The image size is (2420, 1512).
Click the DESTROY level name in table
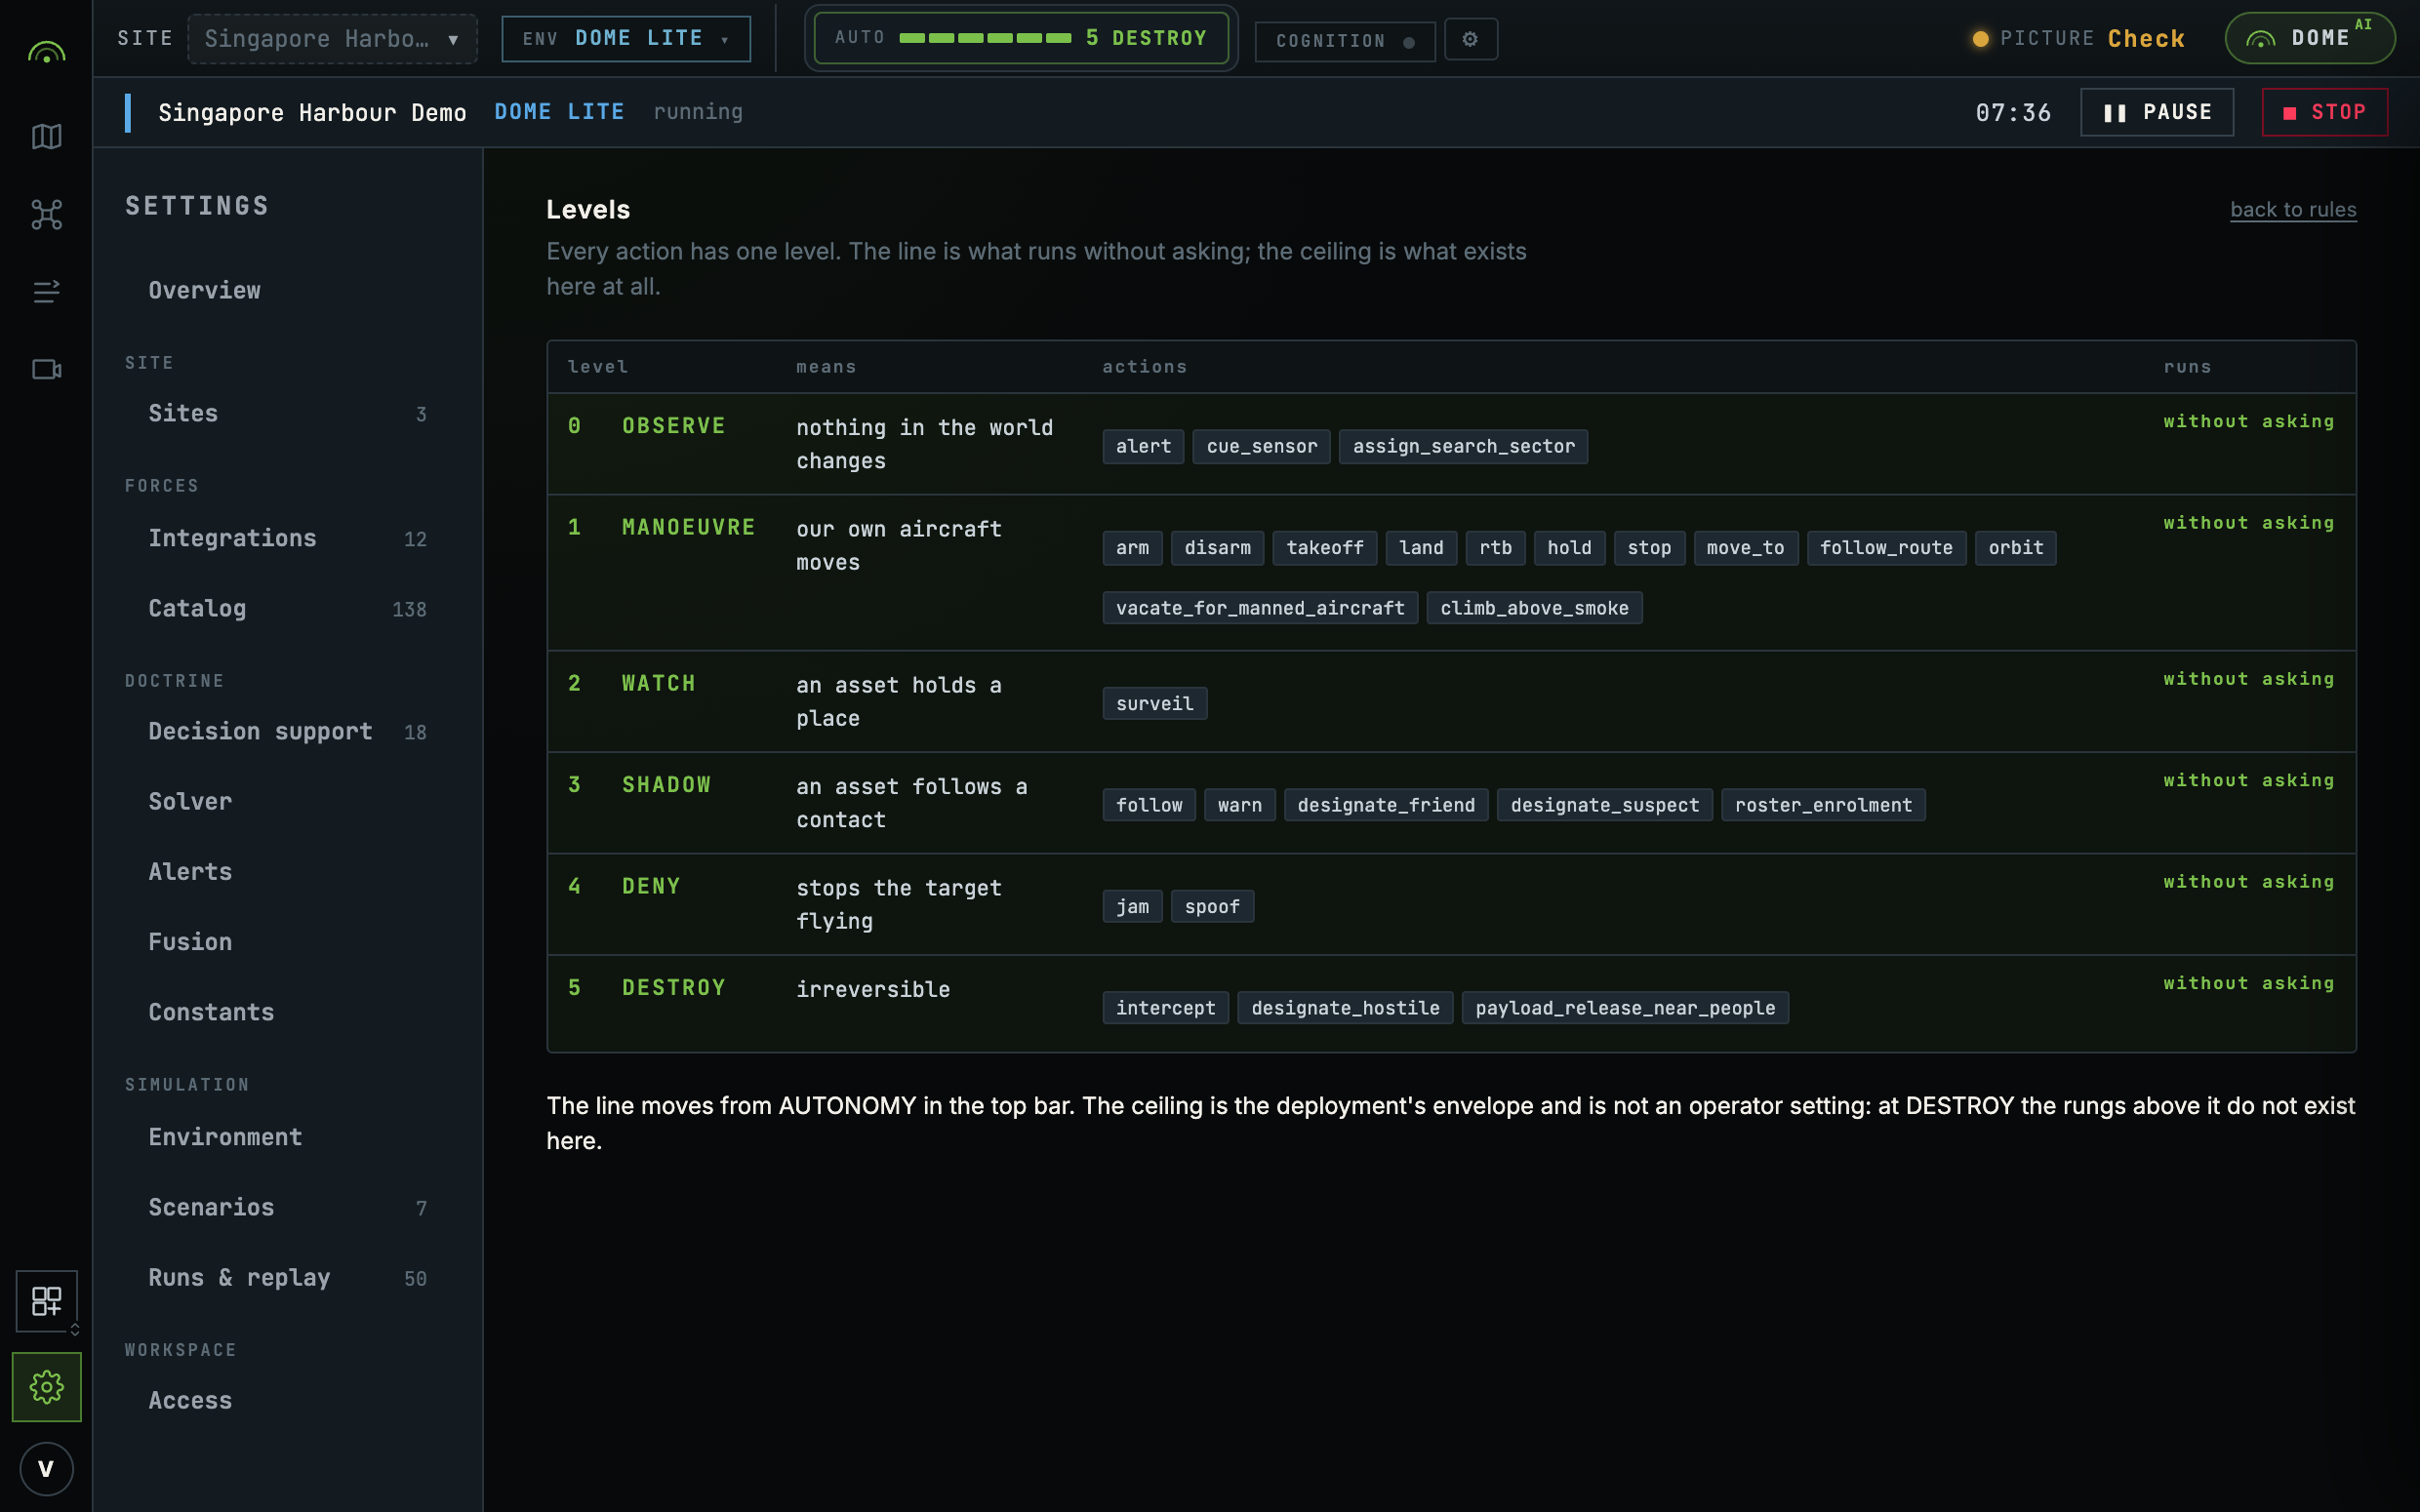coord(673,988)
